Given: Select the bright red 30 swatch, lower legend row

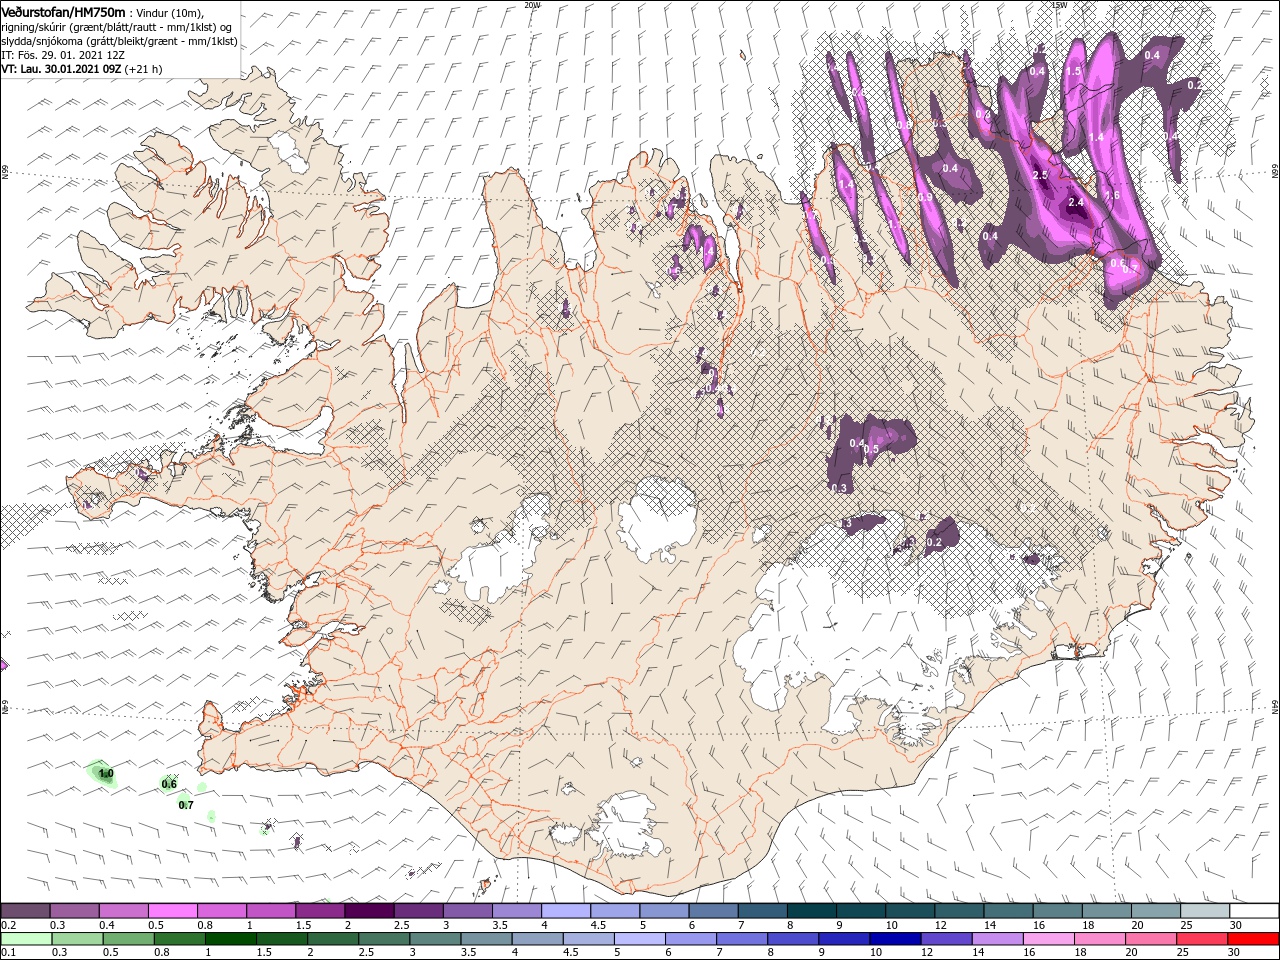Looking at the screenshot, I should pos(1253,939).
